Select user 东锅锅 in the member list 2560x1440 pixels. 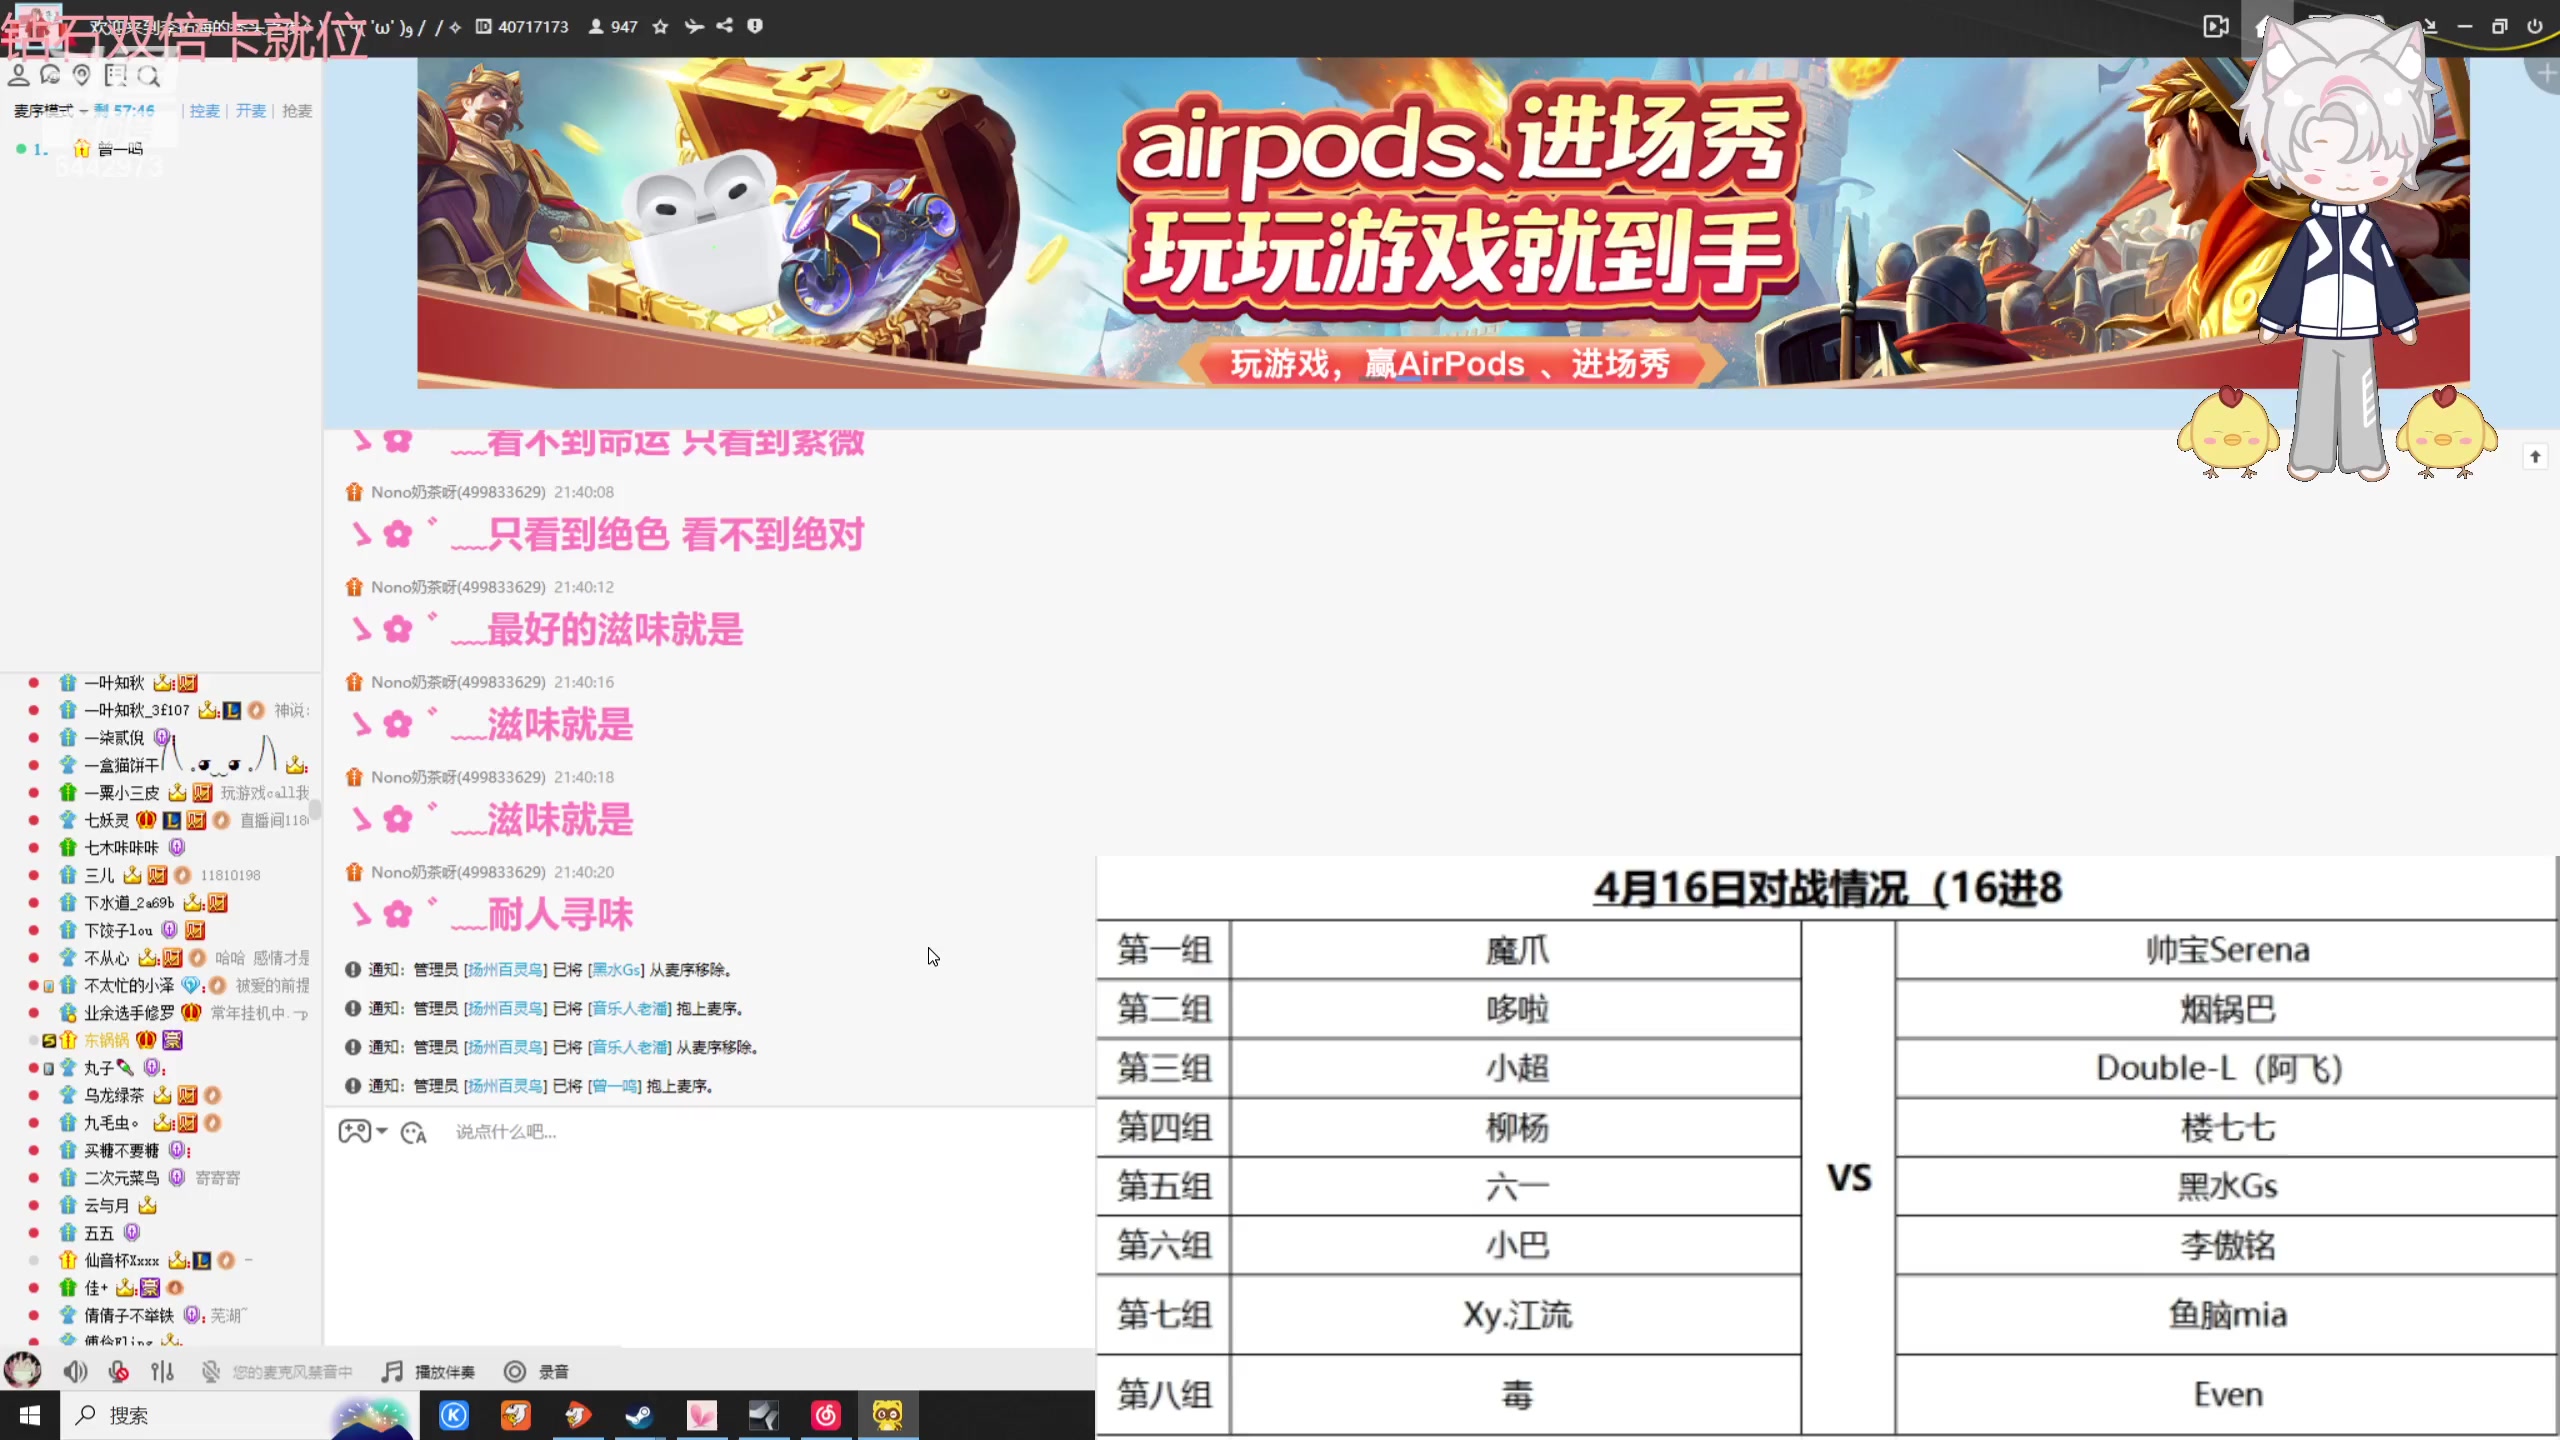[x=107, y=1040]
